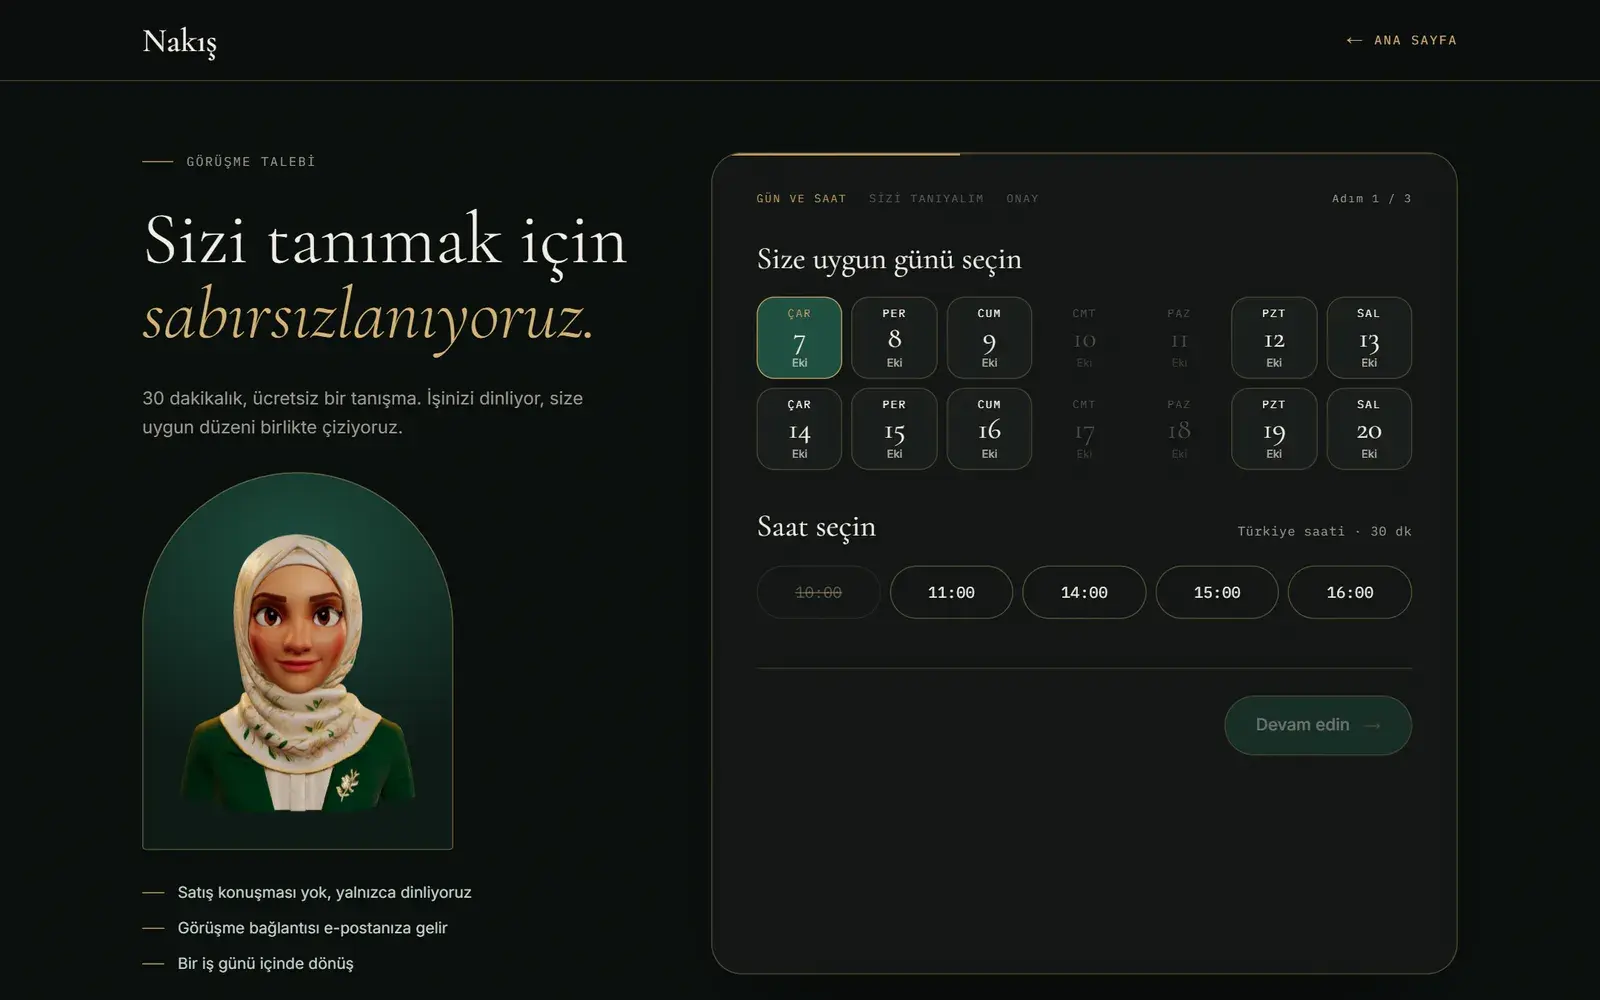
Task: Click the Devam edin button
Action: [x=1318, y=725]
